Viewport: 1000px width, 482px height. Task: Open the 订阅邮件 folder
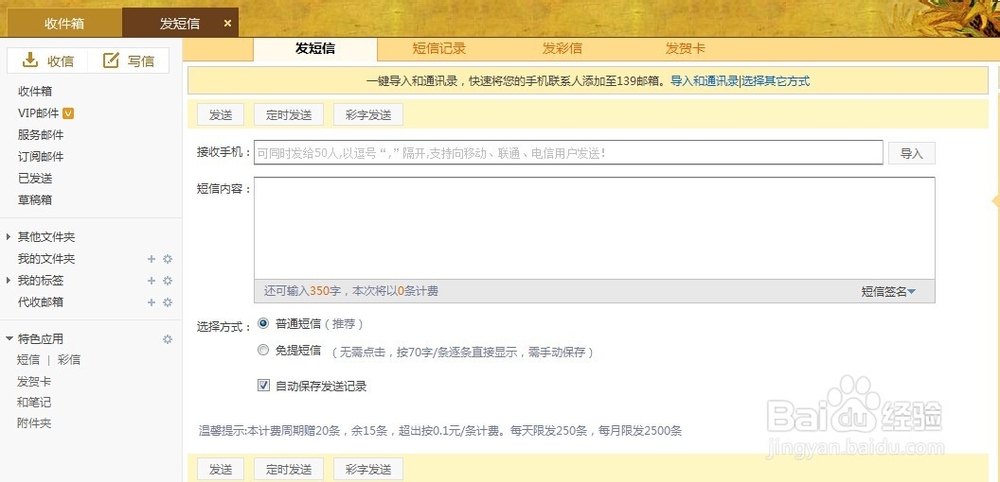click(x=41, y=157)
